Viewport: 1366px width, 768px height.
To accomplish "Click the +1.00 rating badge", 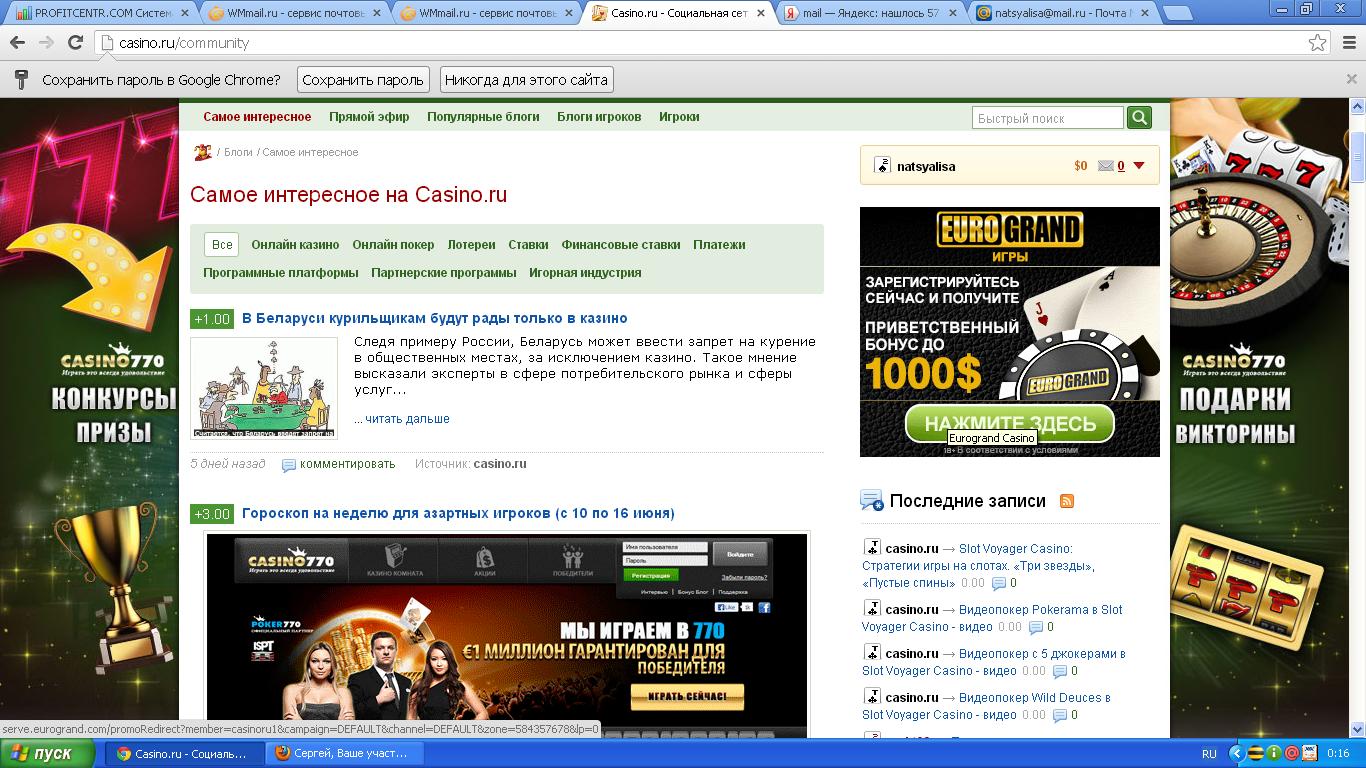I will tap(212, 319).
